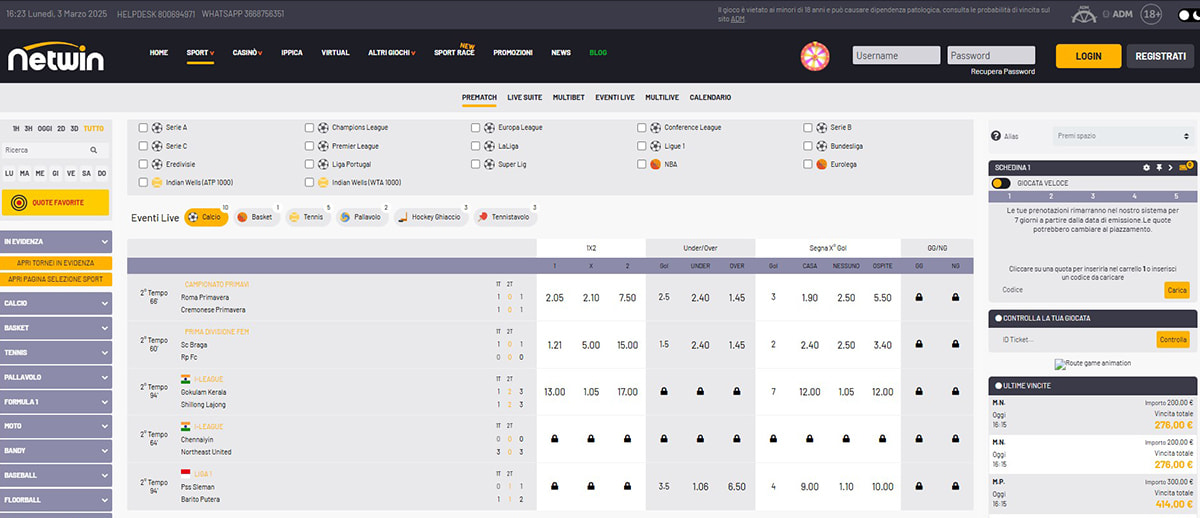1200x518 pixels.
Task: Open the Alias Premi spazio combo box
Action: click(x=1123, y=136)
